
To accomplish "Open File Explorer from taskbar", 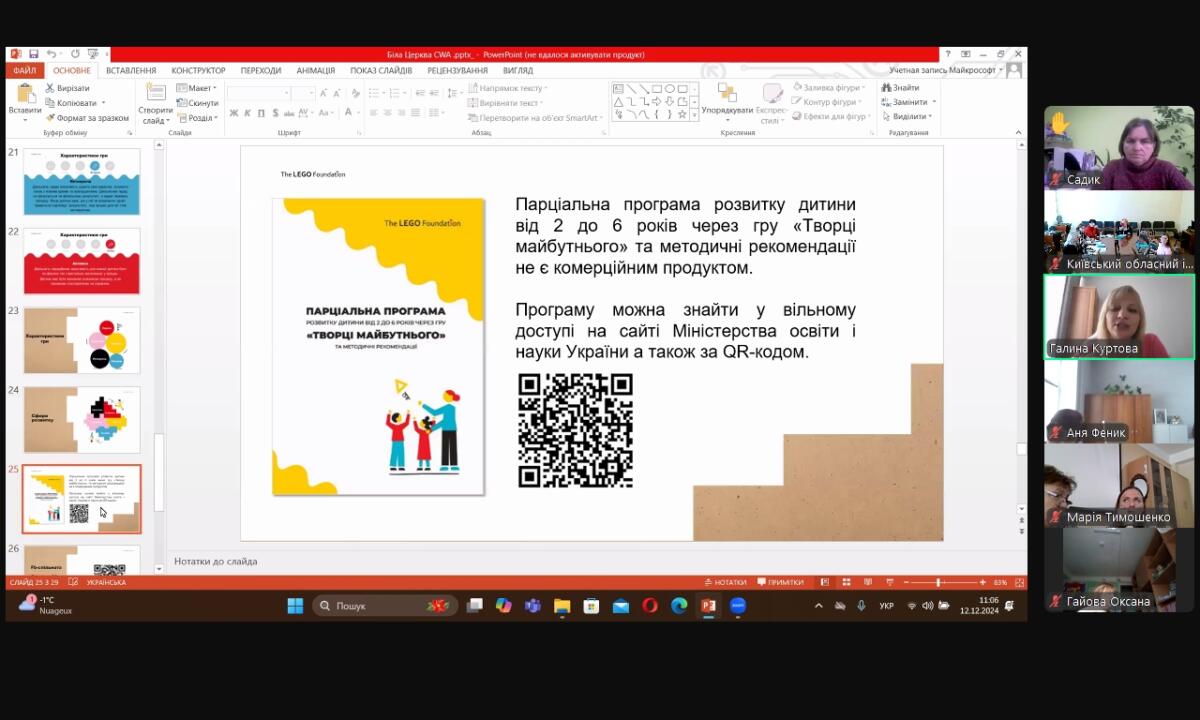I will click(x=562, y=605).
